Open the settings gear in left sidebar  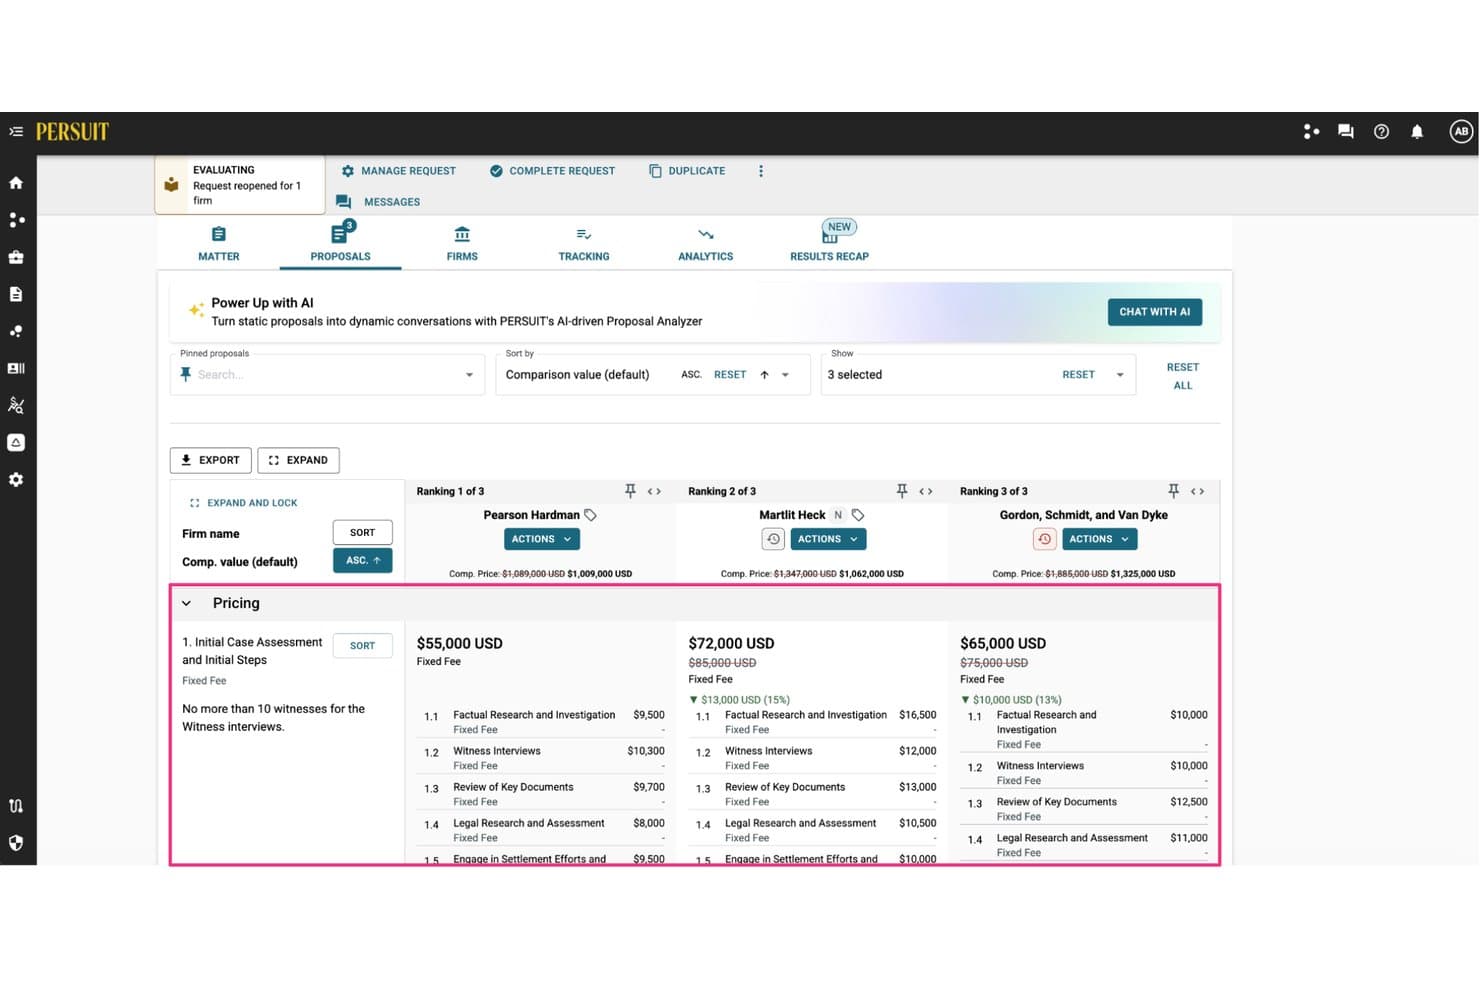click(16, 480)
